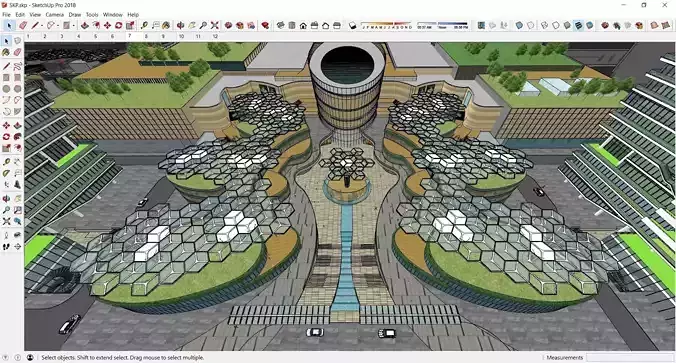Select the 2 Point Arc tool
Image resolution: width=676 pixels, height=363 pixels.
(x=17, y=100)
